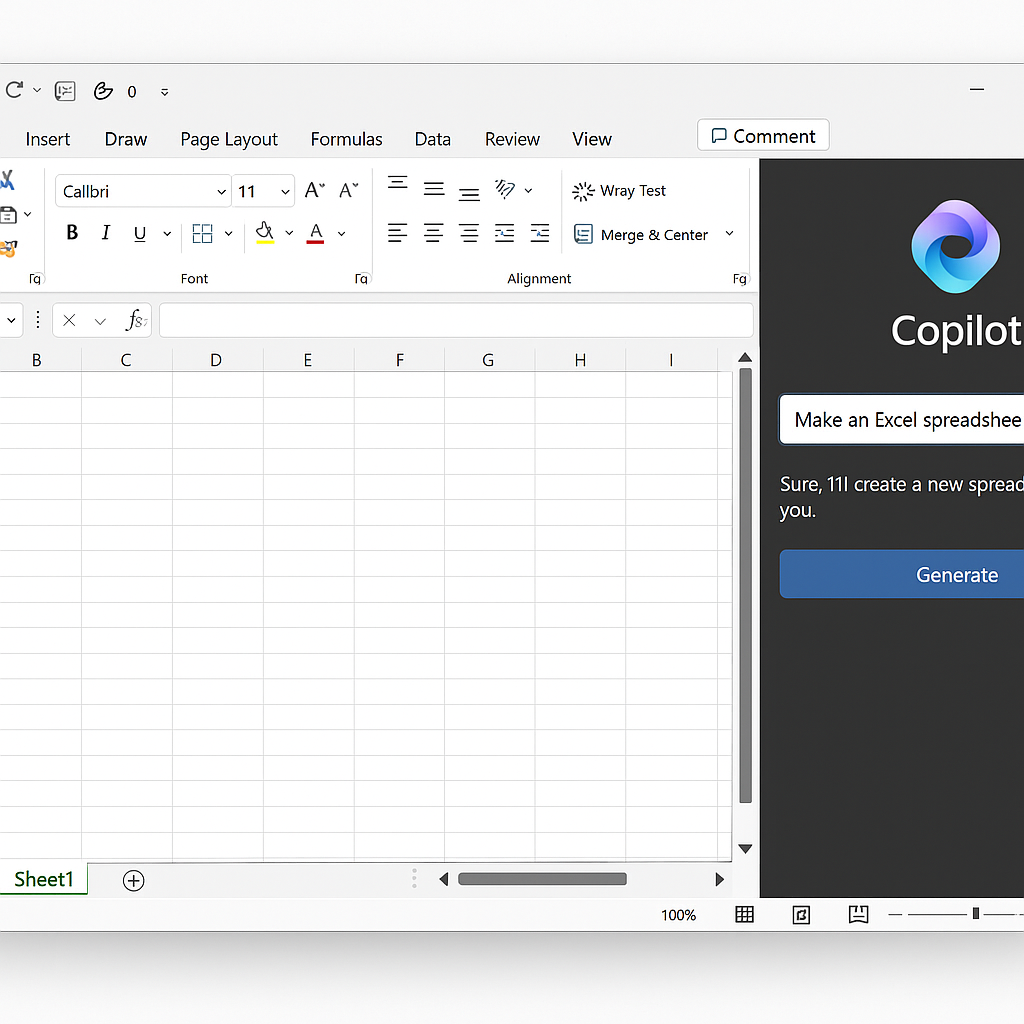Click the Copy clipboard icon
Viewport: 1024px width, 1024px height.
coord(8,215)
